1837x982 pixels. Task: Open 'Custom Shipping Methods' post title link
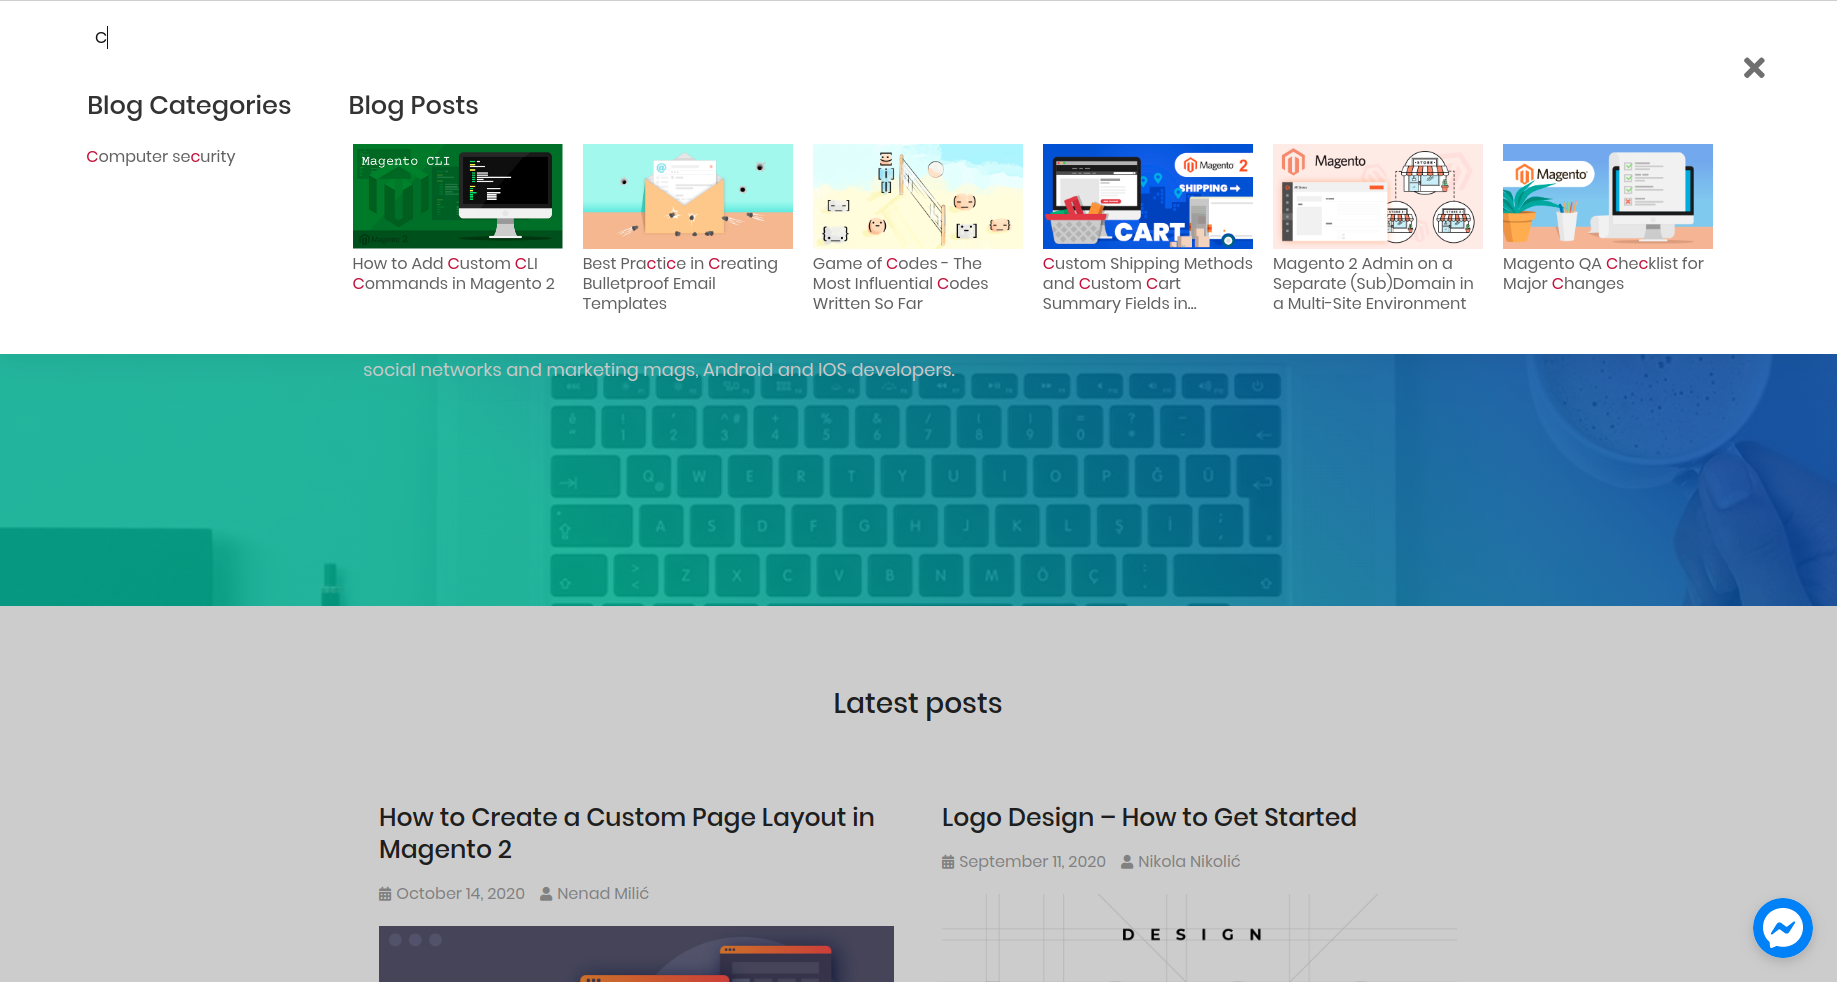pos(1148,284)
